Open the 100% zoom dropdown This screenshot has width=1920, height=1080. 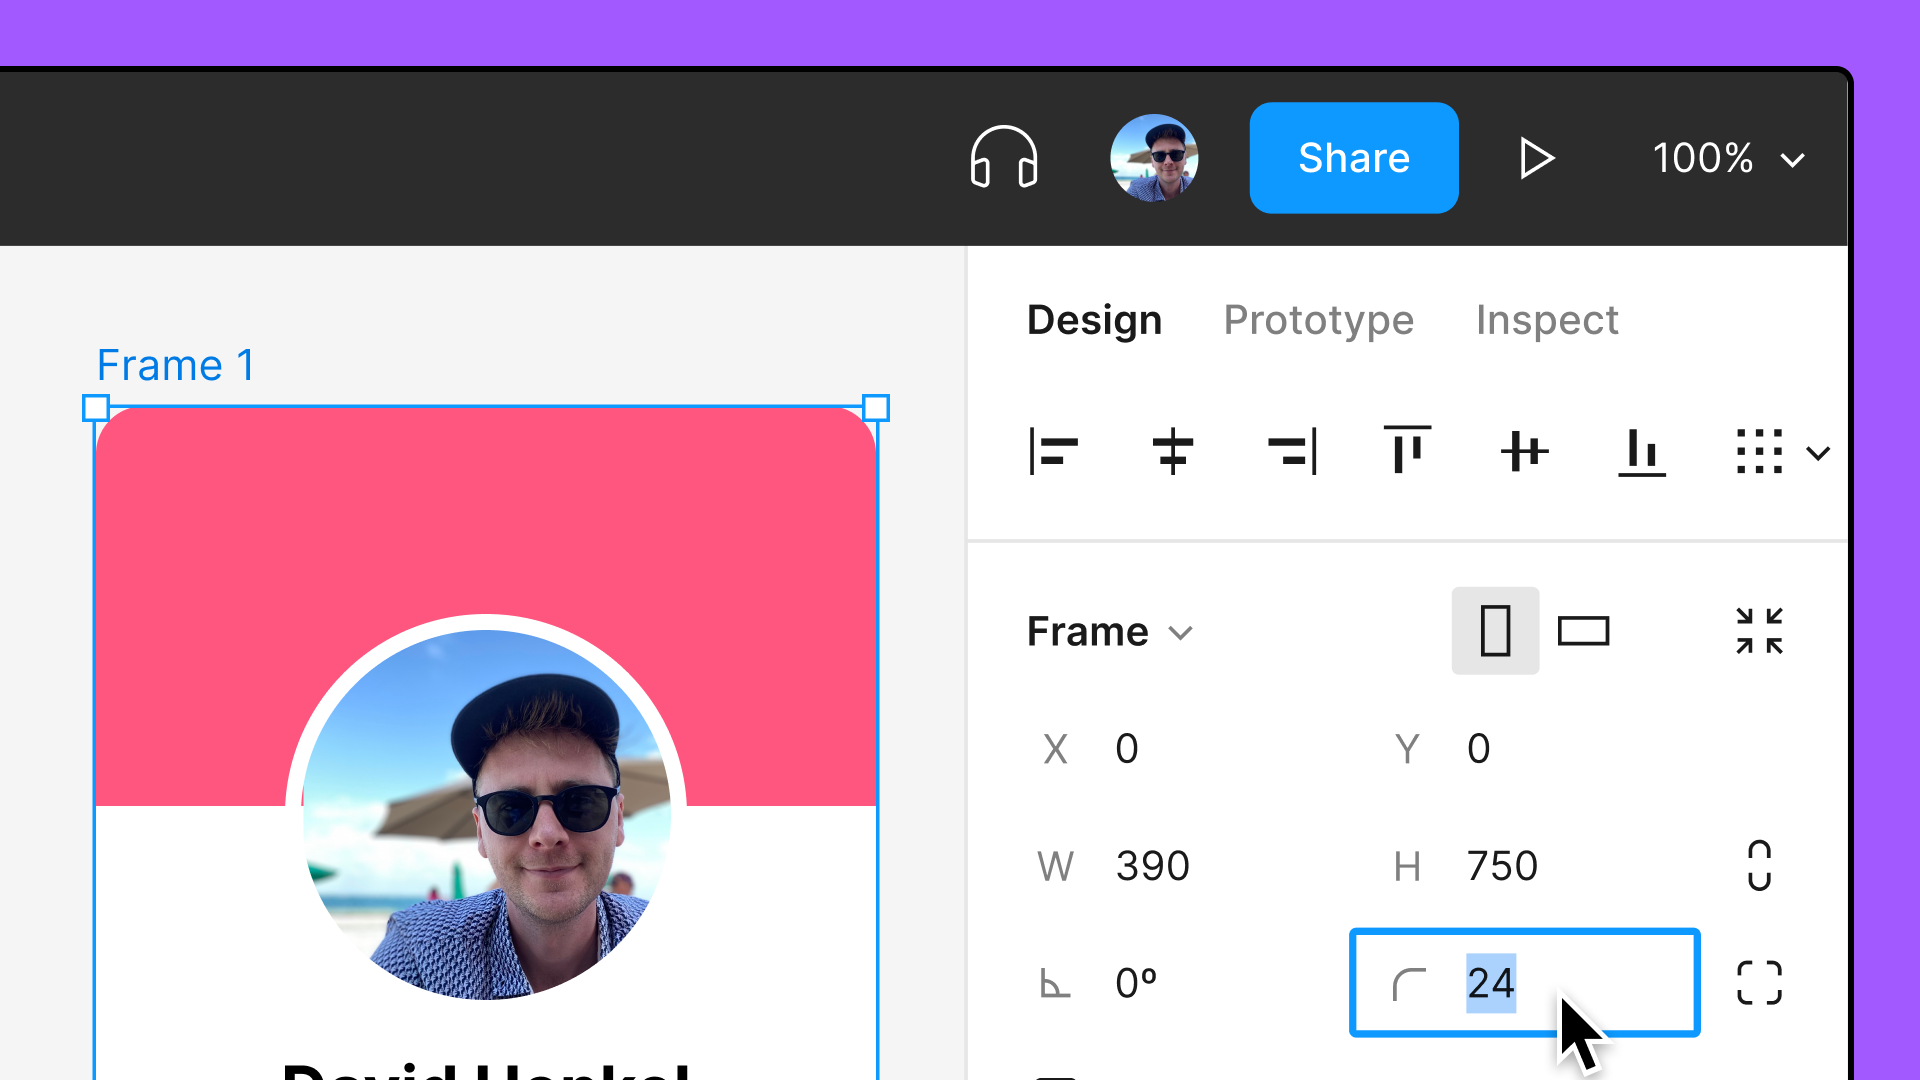pyautogui.click(x=1727, y=159)
